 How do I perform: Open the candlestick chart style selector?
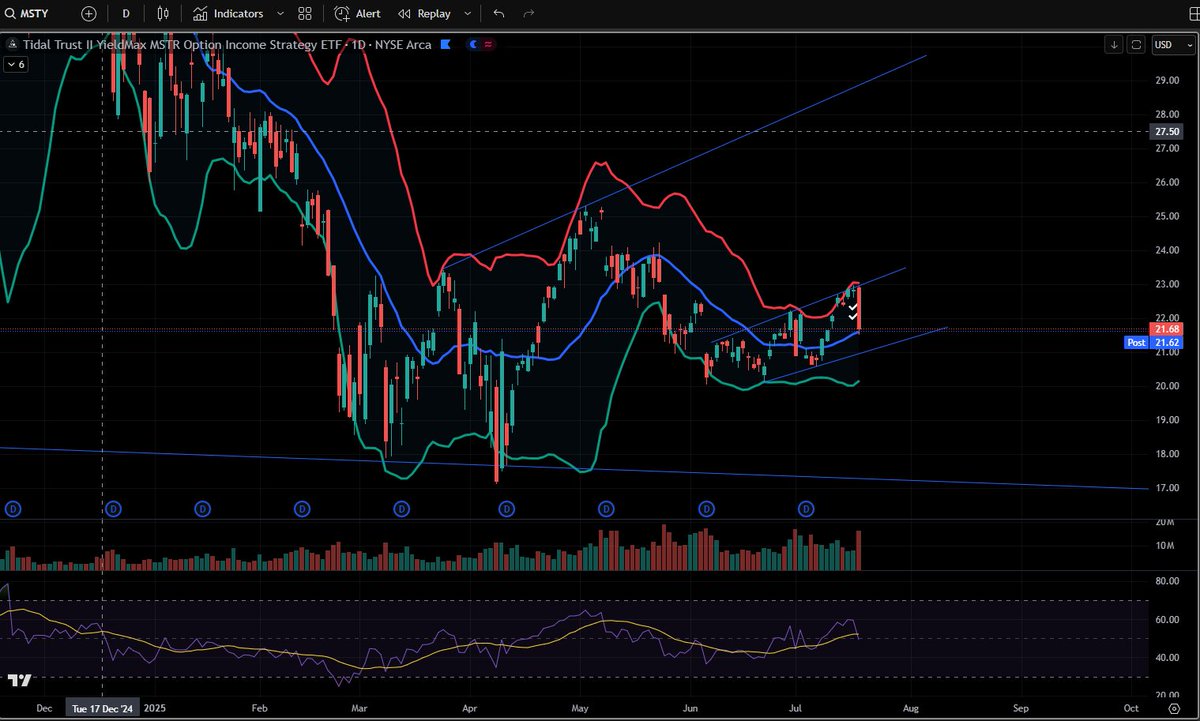(163, 14)
